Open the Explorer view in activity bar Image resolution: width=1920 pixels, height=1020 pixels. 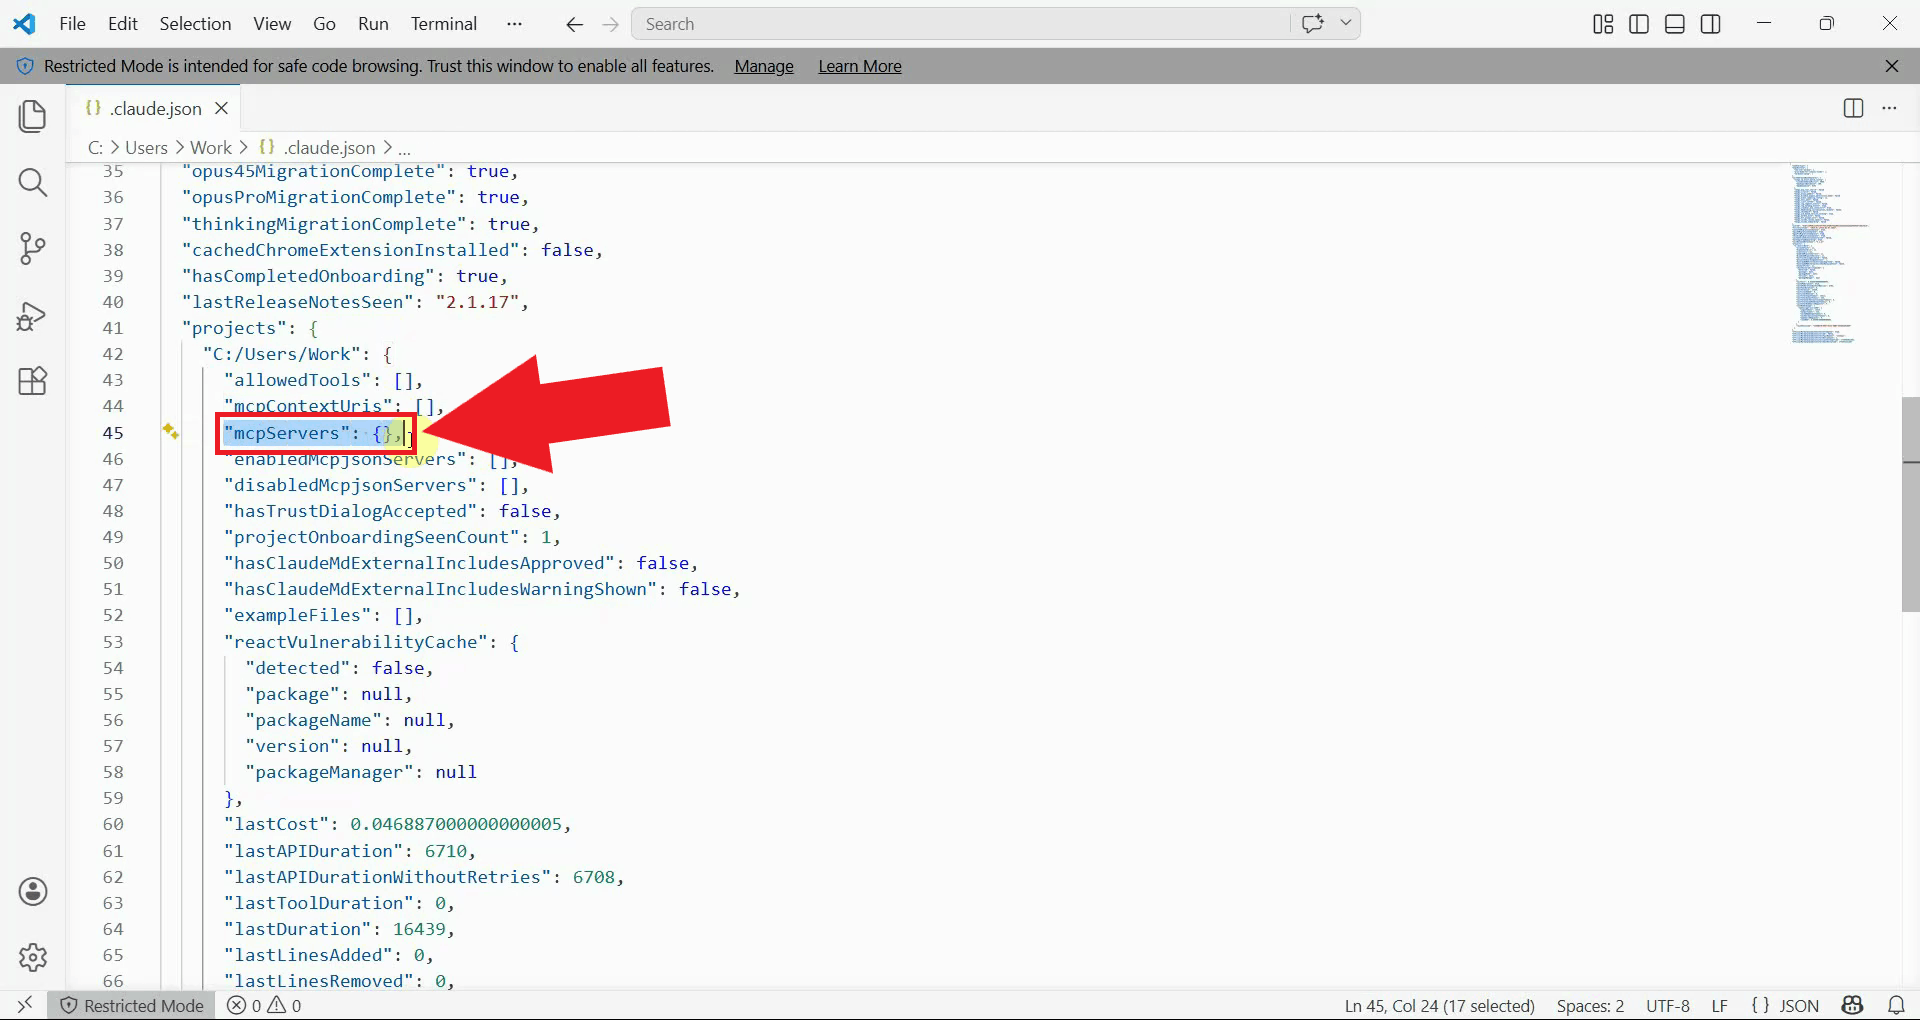33,116
